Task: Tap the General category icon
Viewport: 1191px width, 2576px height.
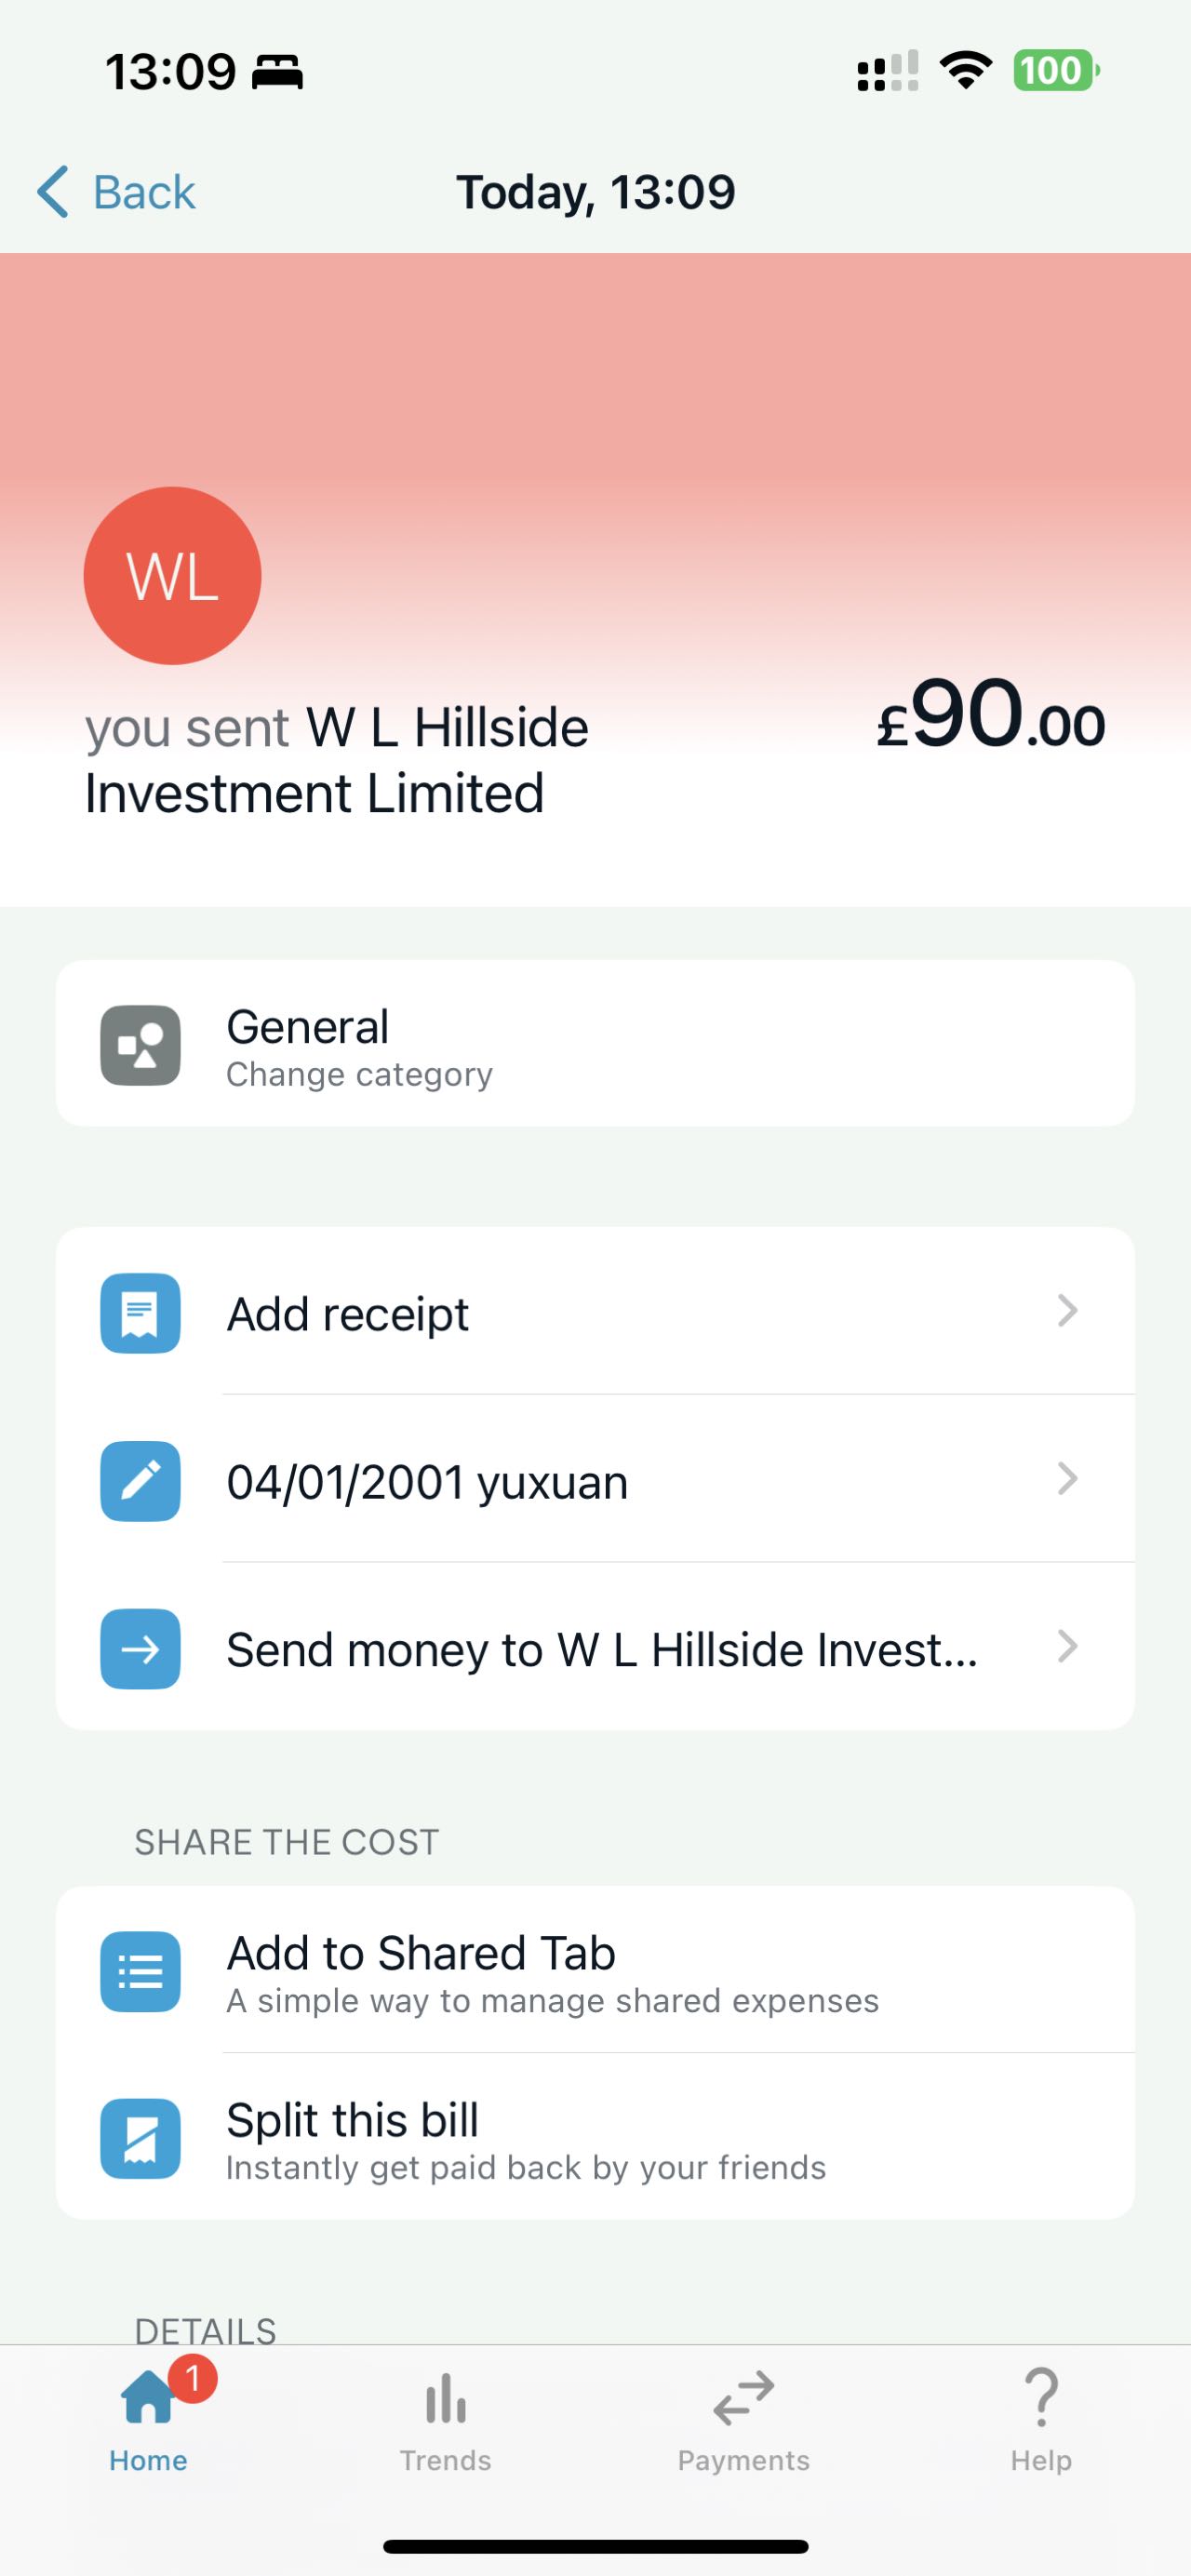Action: pos(140,1045)
